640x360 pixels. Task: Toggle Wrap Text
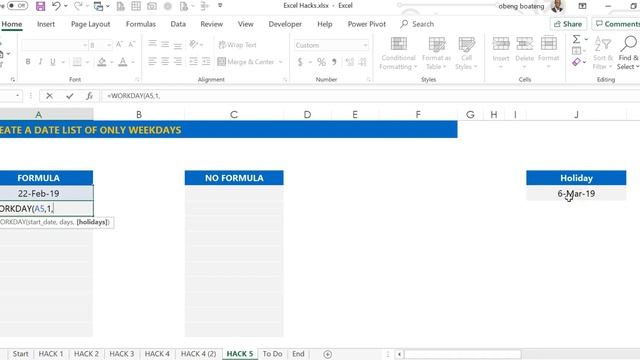(237, 45)
